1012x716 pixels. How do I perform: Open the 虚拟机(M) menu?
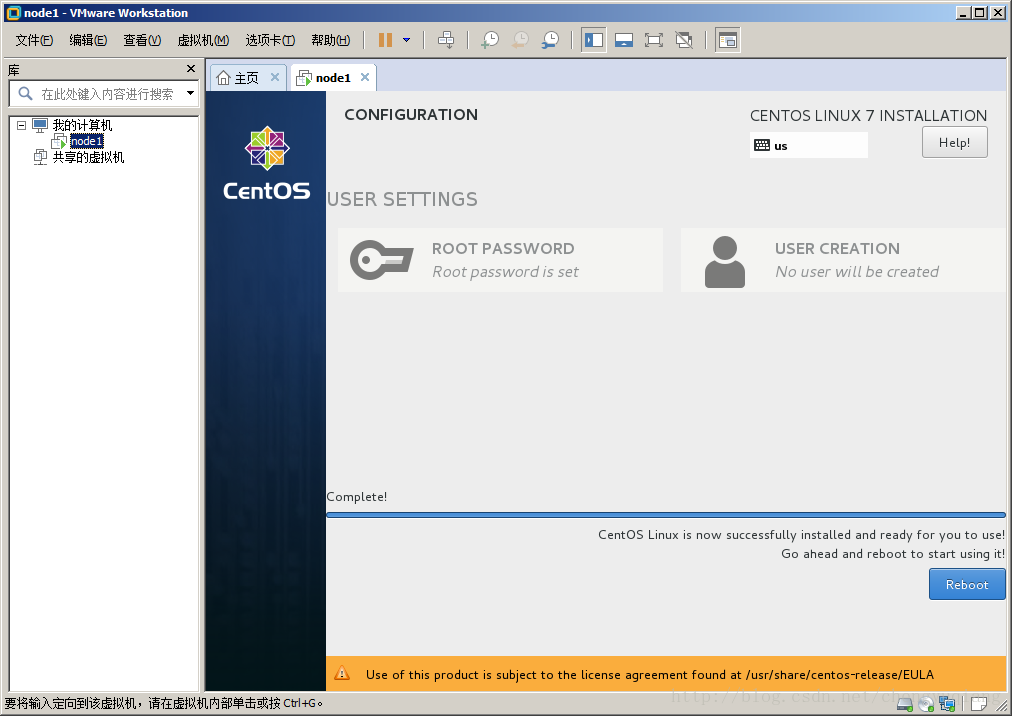[x=203, y=40]
